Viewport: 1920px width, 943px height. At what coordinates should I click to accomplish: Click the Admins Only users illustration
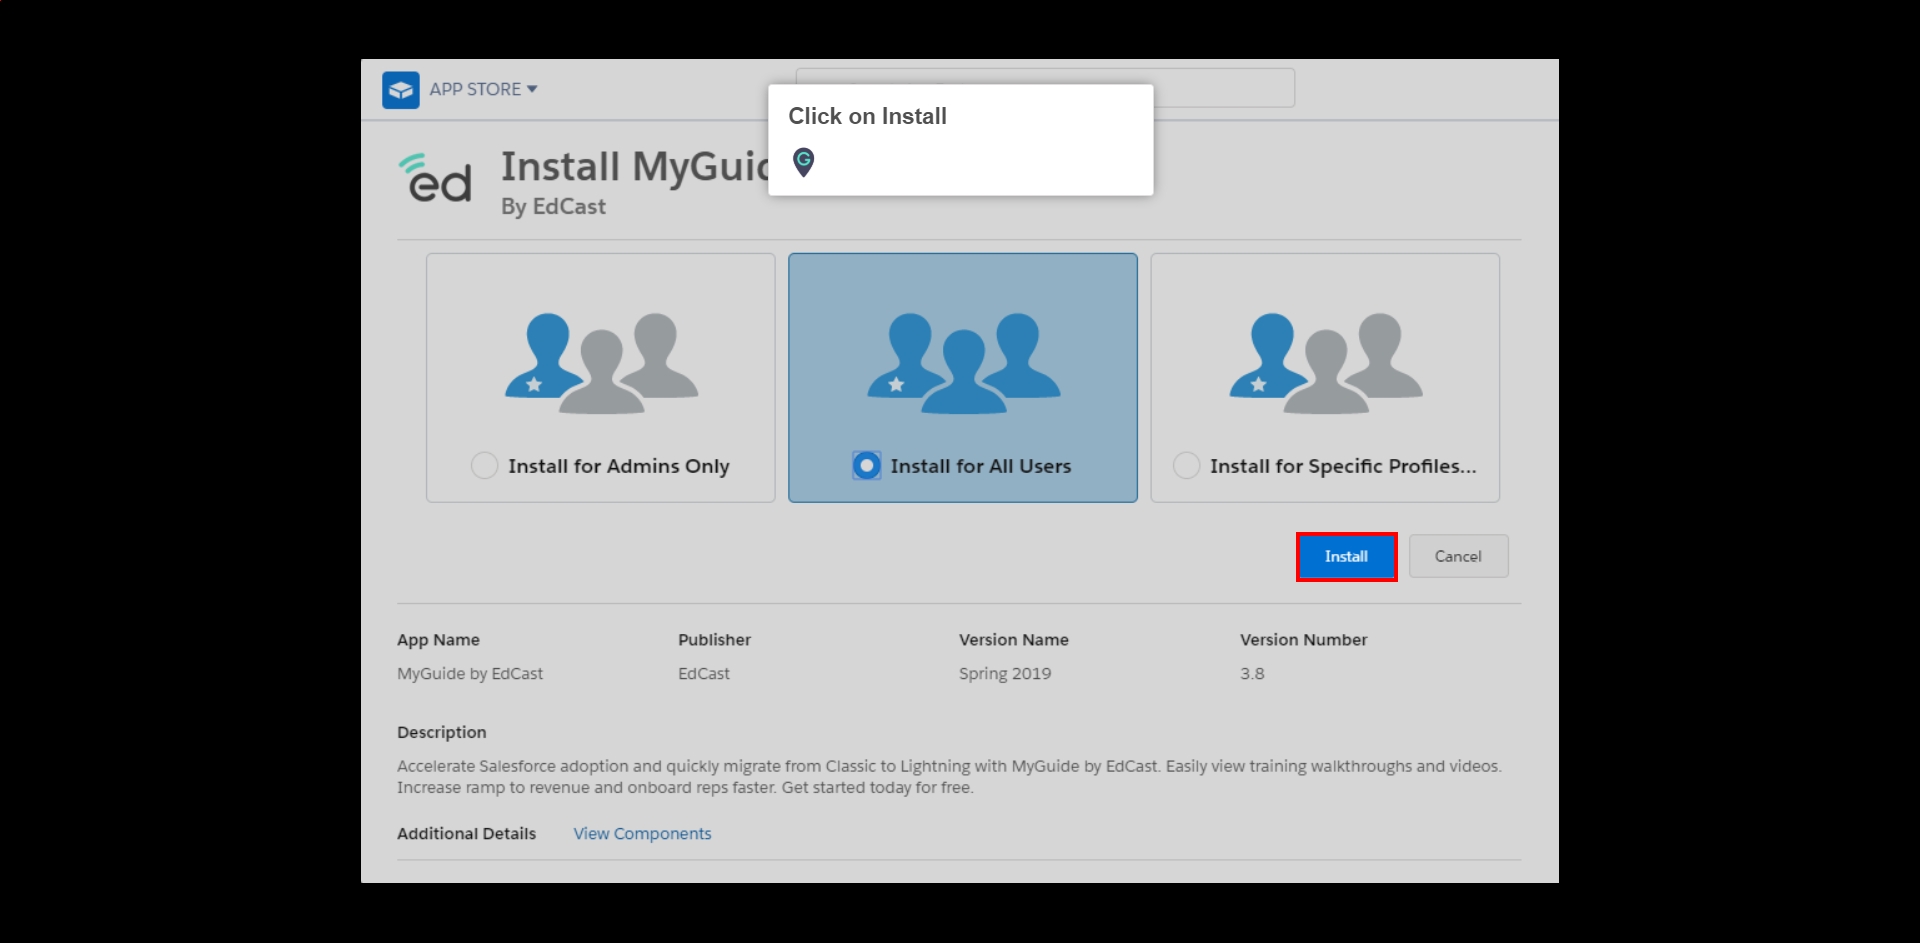click(601, 363)
